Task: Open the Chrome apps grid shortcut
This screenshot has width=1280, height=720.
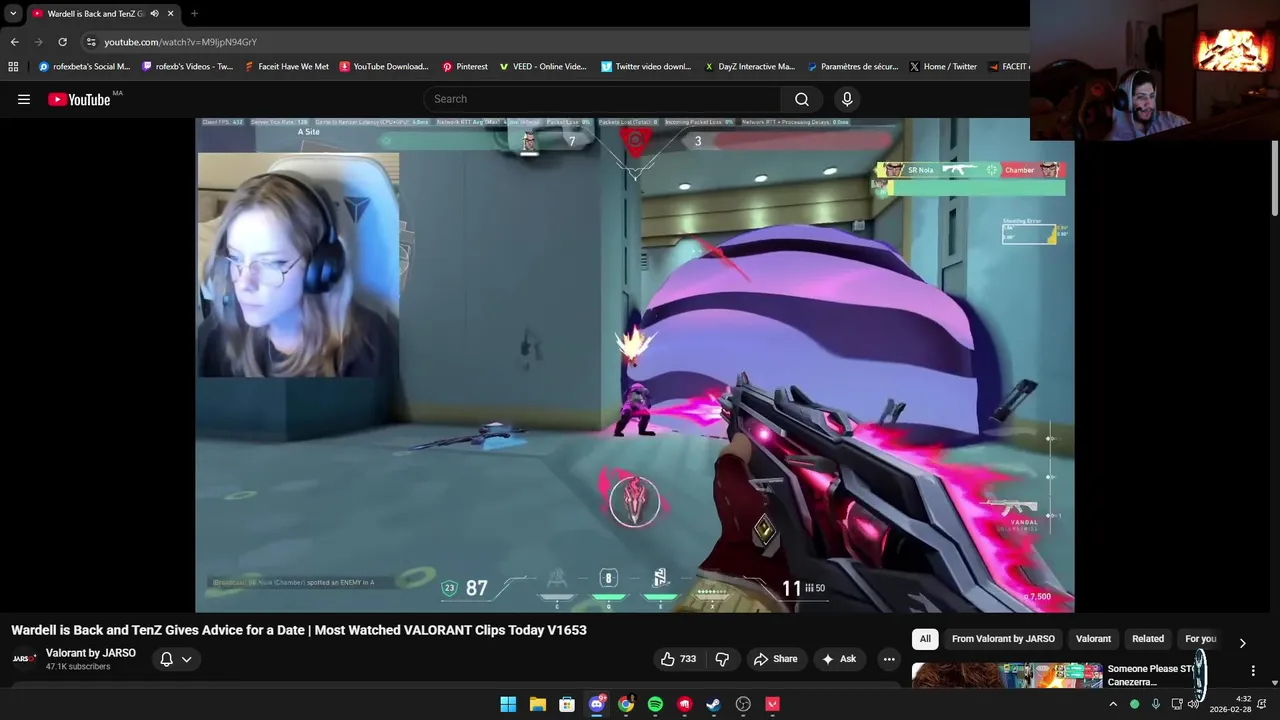Action: click(x=13, y=67)
